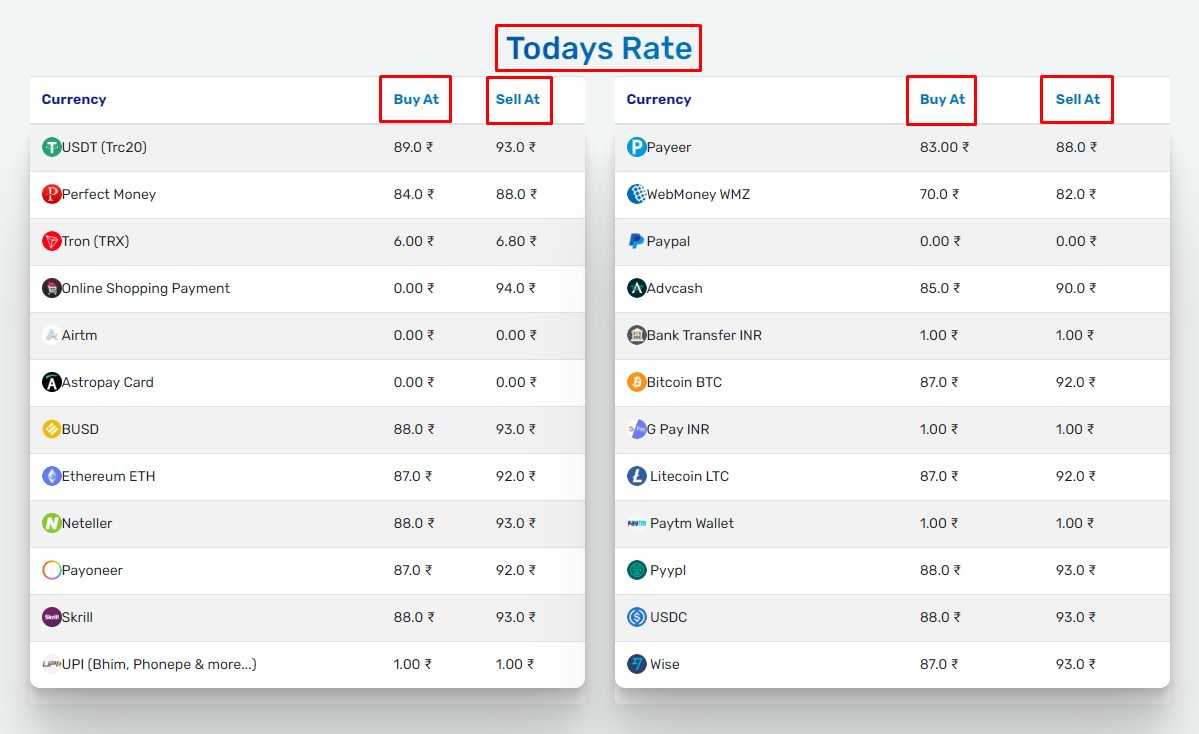Click the purple Skrill logo icon
The height and width of the screenshot is (734, 1199).
click(x=51, y=617)
